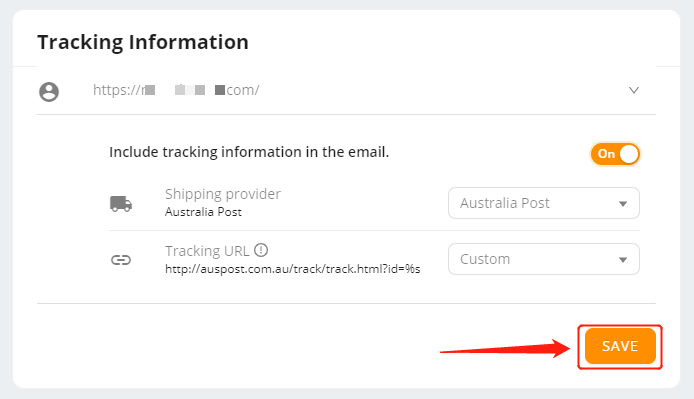
Task: Click the shipping truck icon
Action: [121, 204]
